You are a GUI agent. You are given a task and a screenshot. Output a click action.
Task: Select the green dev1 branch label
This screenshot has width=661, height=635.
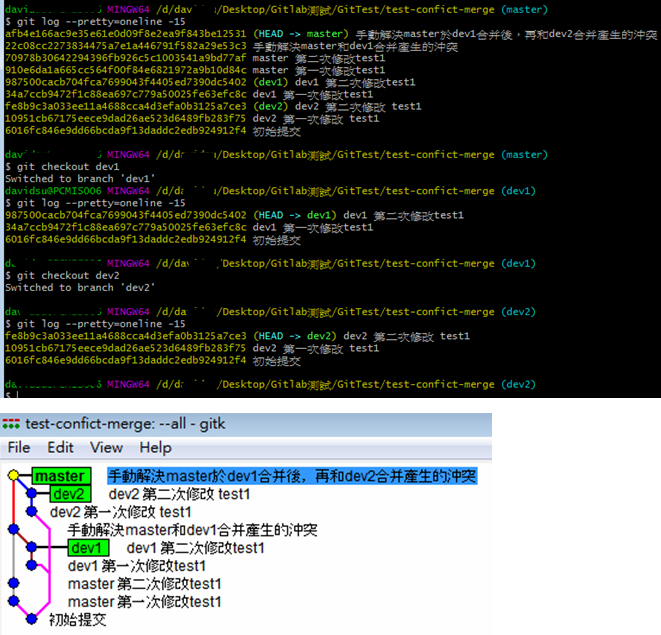pos(87,548)
